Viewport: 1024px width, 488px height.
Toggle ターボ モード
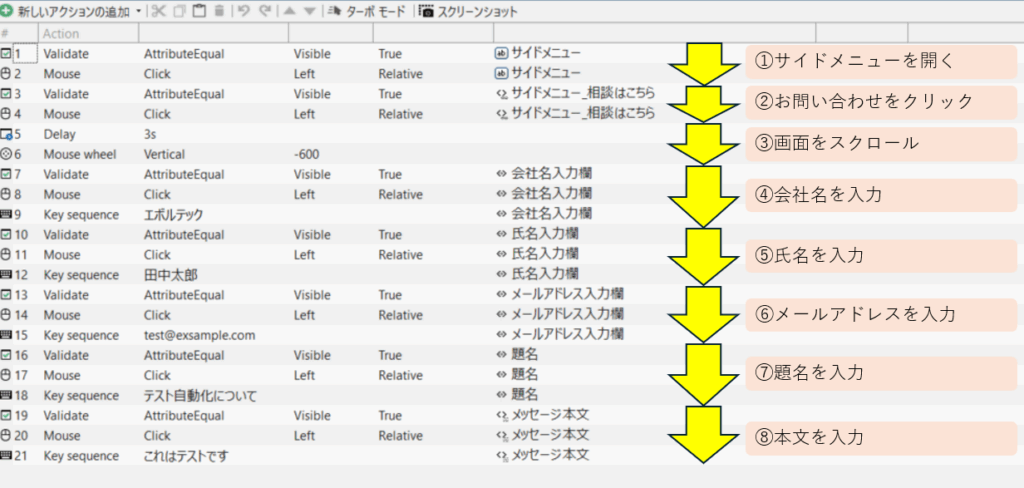[366, 11]
